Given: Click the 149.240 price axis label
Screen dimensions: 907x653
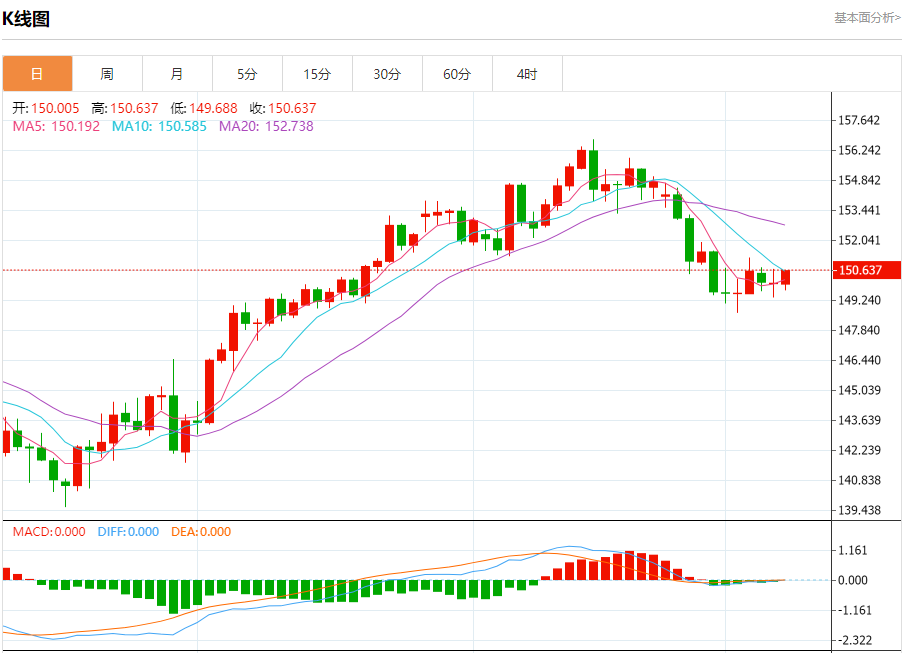Looking at the screenshot, I should point(859,300).
